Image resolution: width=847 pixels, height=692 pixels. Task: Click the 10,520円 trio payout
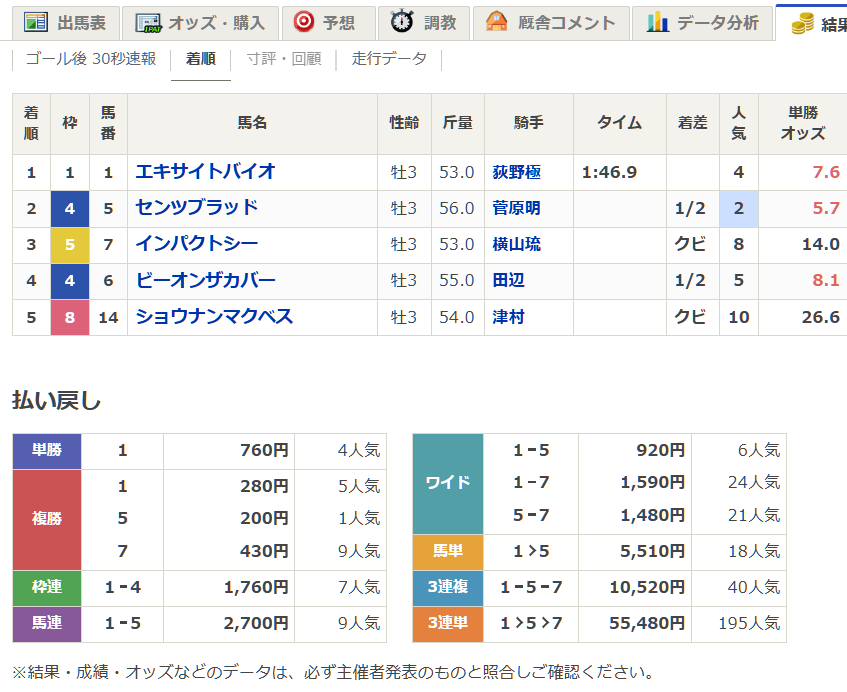pos(647,587)
